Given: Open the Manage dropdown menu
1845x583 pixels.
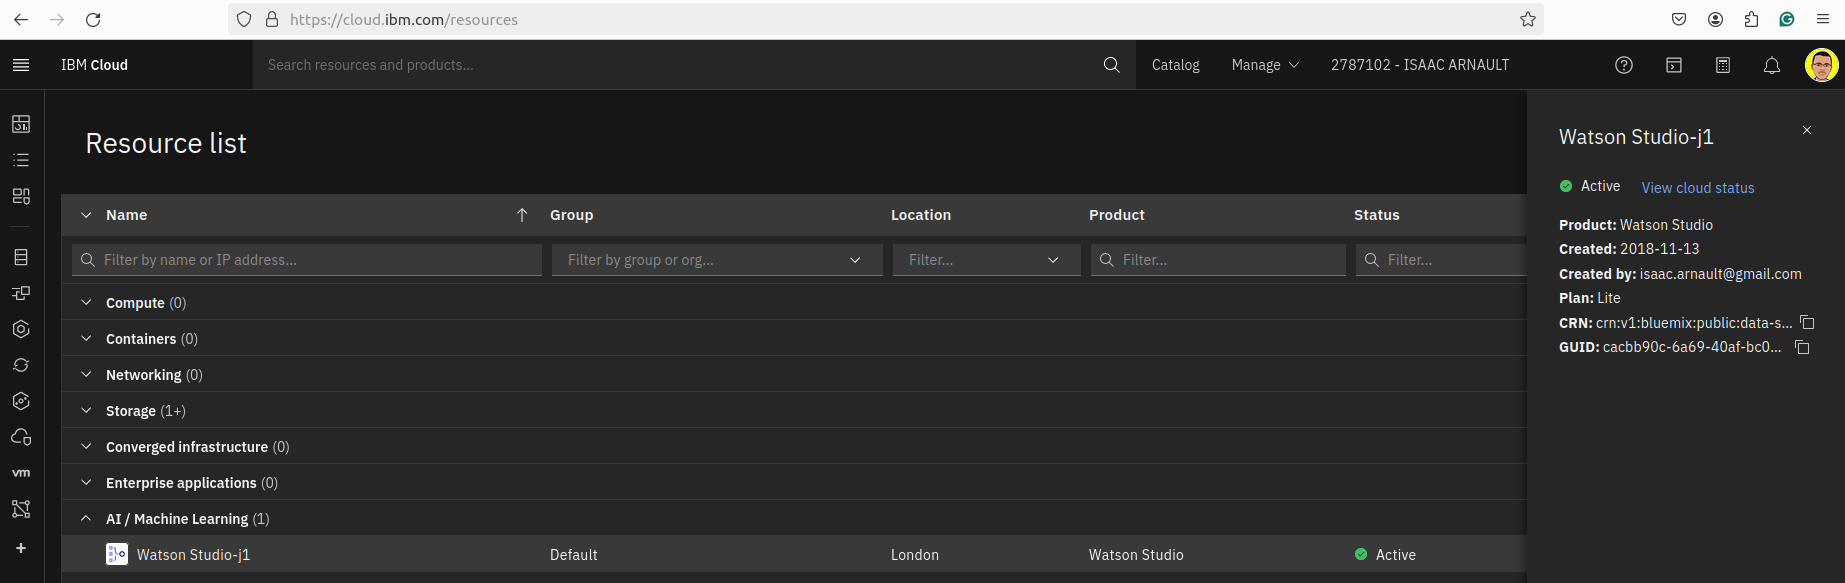Looking at the screenshot, I should click(1265, 65).
